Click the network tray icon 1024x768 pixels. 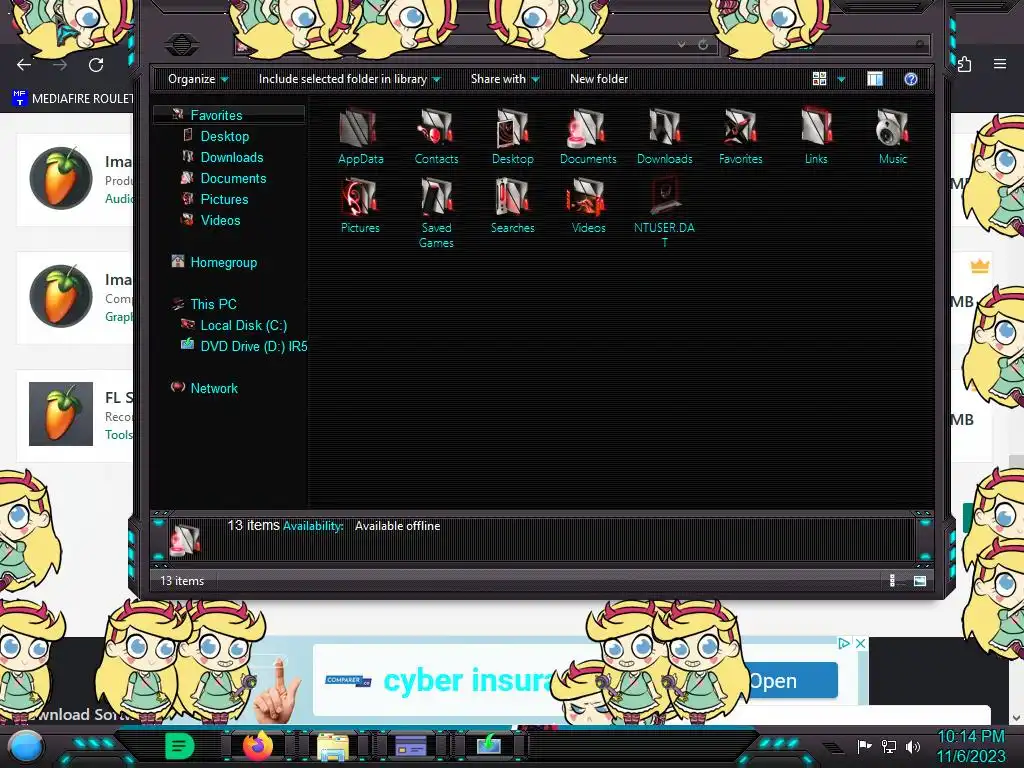pos(889,746)
